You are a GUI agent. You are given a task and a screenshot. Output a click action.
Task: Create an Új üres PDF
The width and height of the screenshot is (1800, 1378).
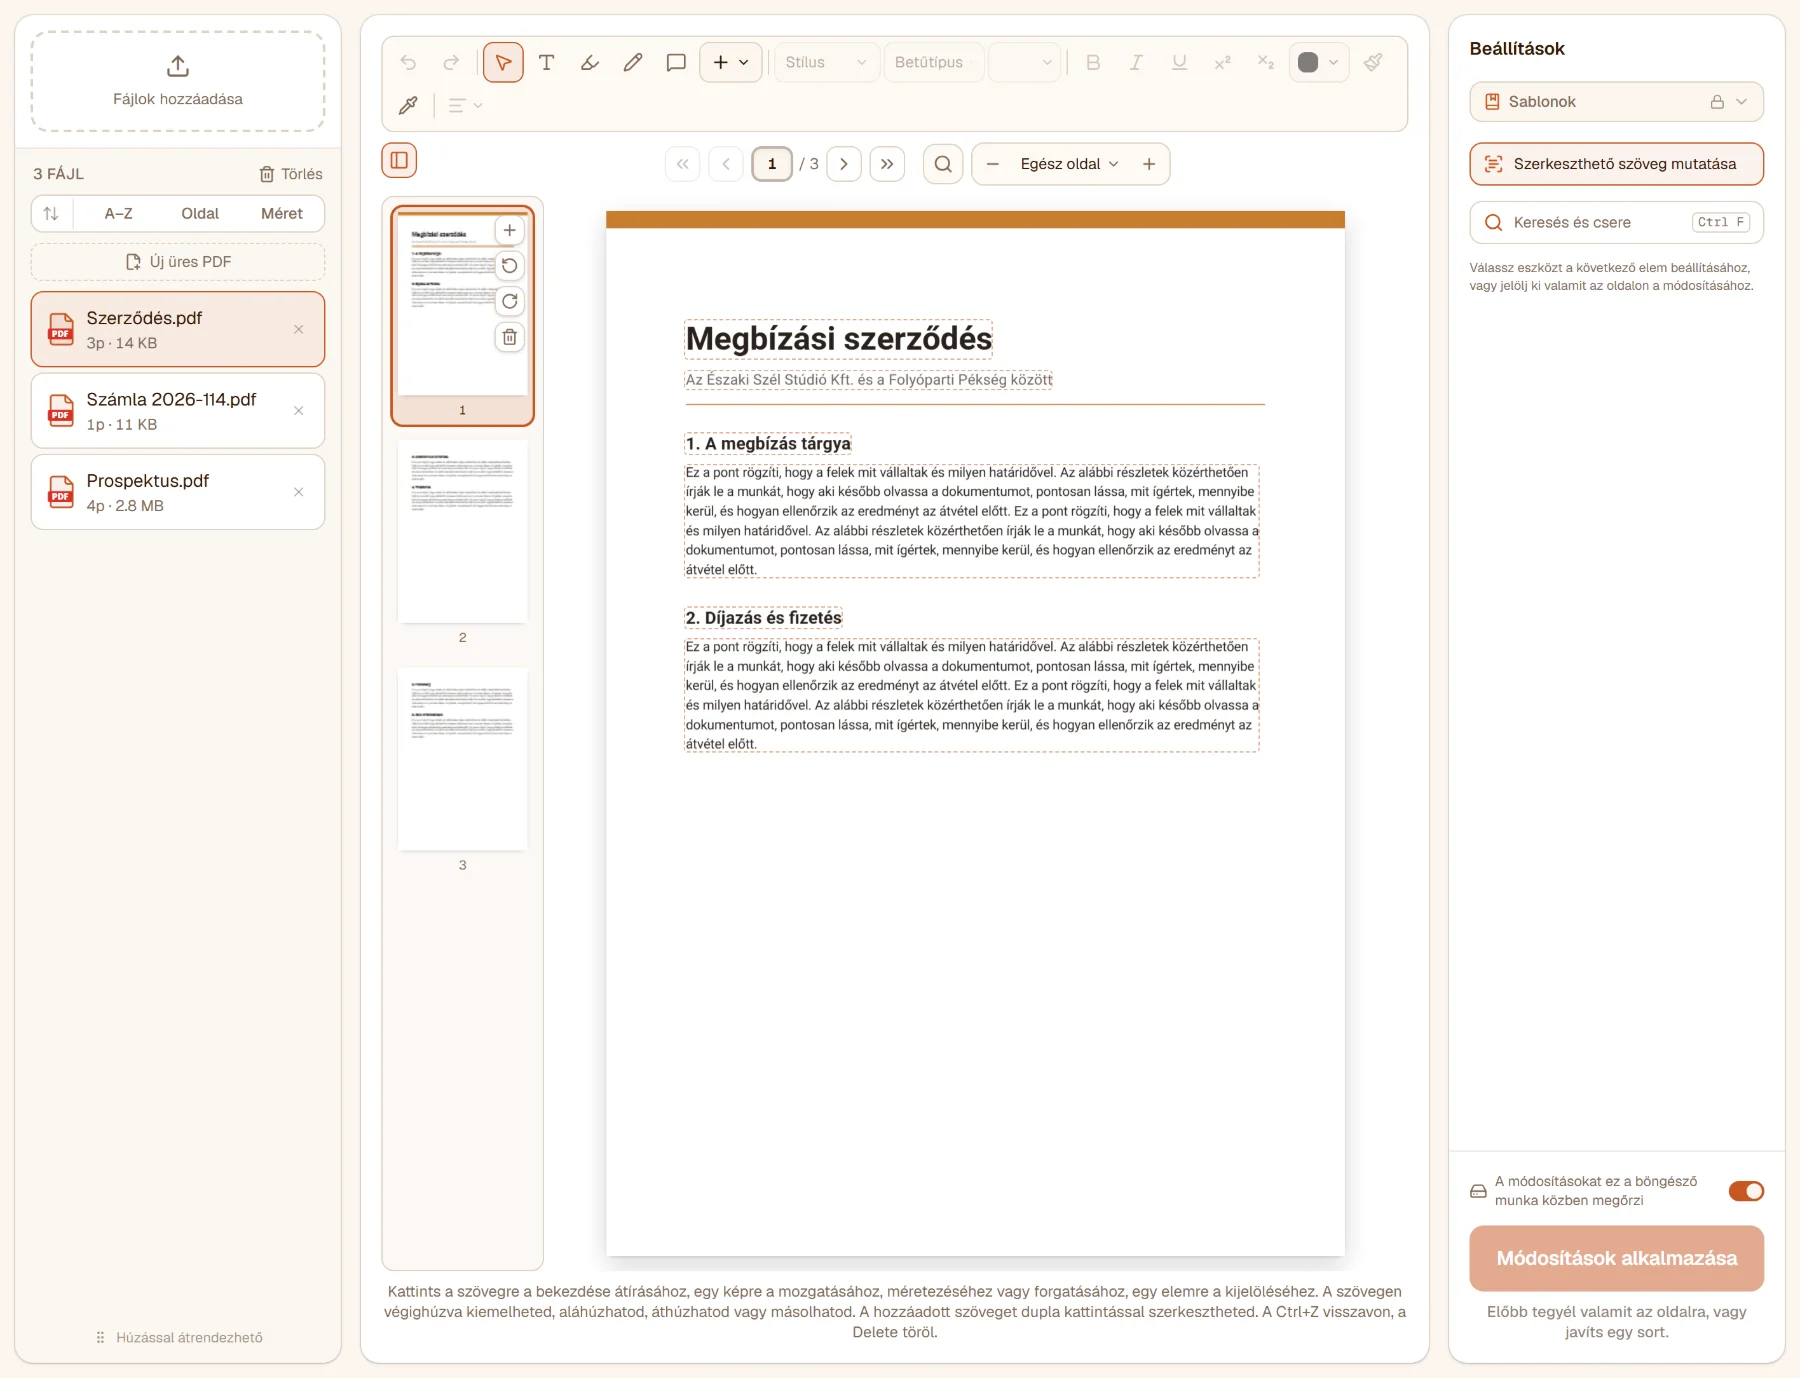point(178,262)
